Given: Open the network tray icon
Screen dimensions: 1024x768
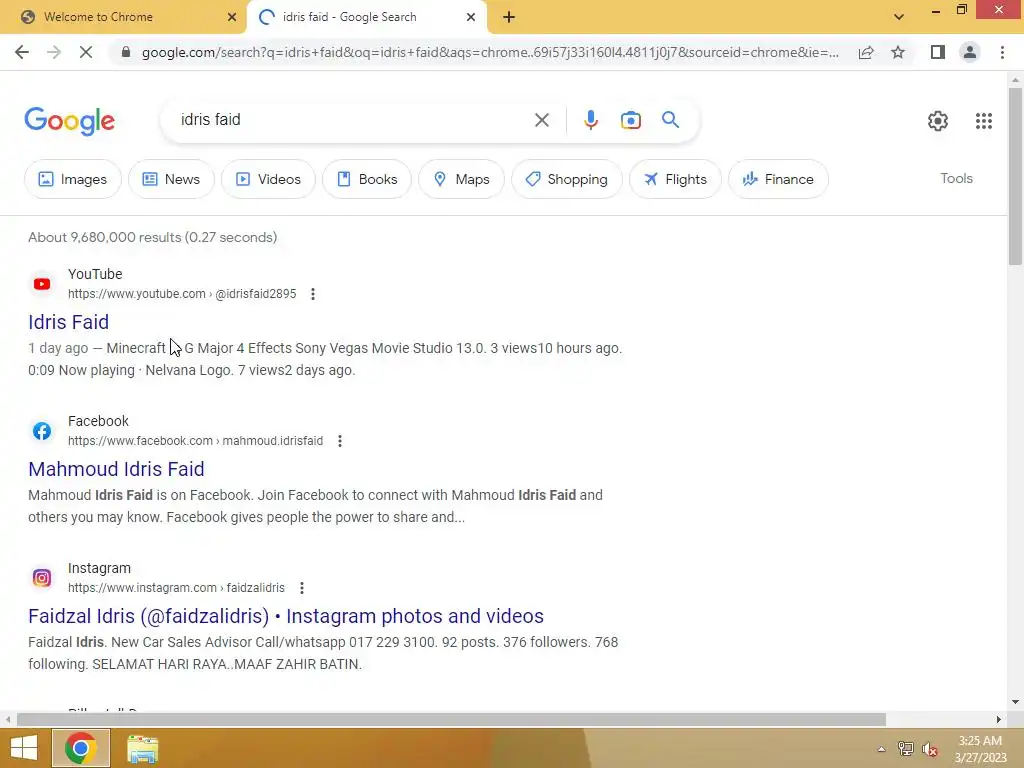Looking at the screenshot, I should pyautogui.click(x=905, y=749).
